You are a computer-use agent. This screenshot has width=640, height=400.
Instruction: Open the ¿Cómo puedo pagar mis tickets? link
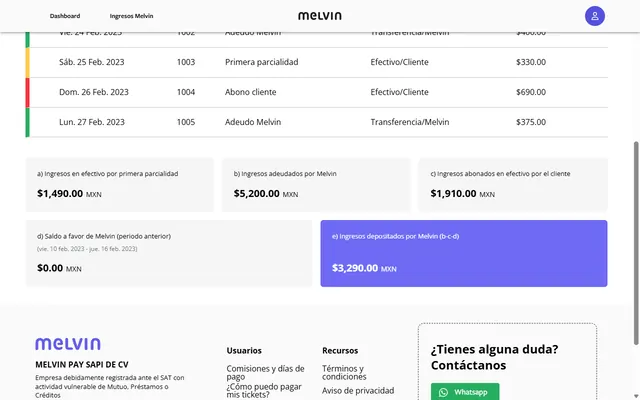click(264, 390)
